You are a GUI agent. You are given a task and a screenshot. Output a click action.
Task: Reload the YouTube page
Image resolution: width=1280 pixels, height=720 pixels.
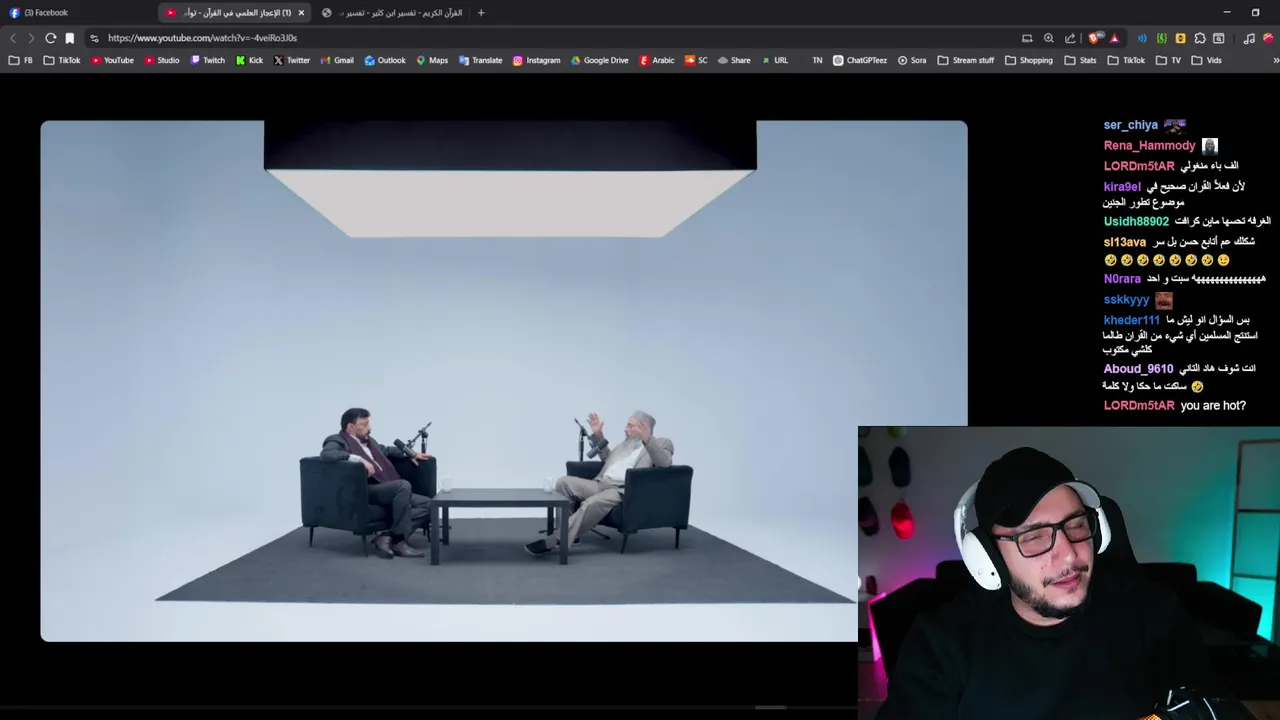[x=50, y=38]
